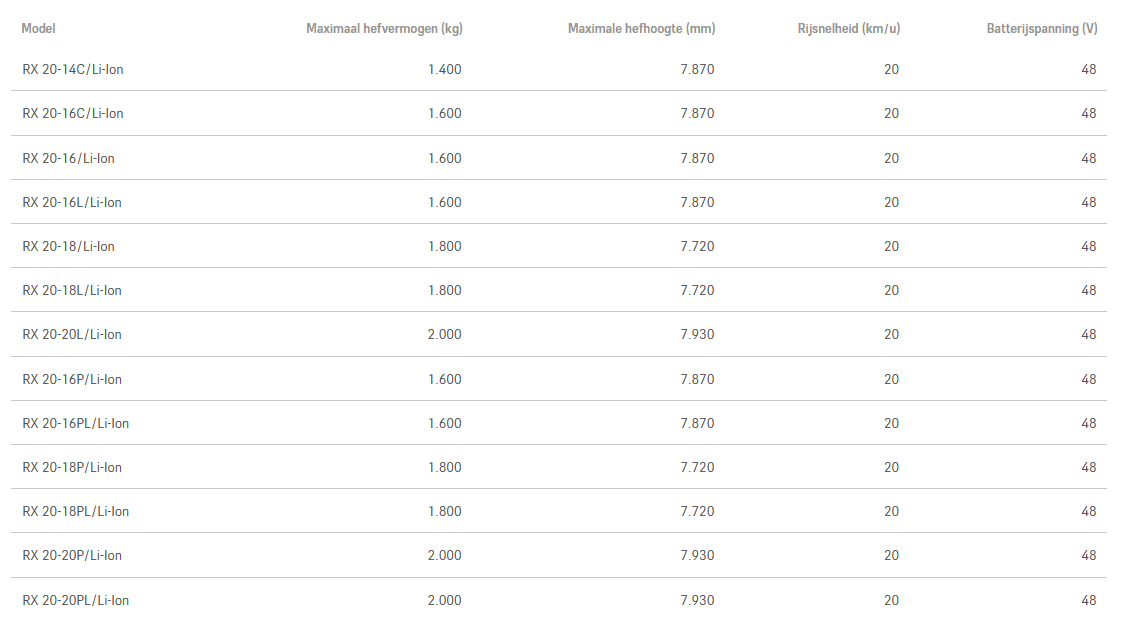1135x637 pixels.
Task: Select the RX 20-18P/Li-Ion model name
Action: pos(72,467)
